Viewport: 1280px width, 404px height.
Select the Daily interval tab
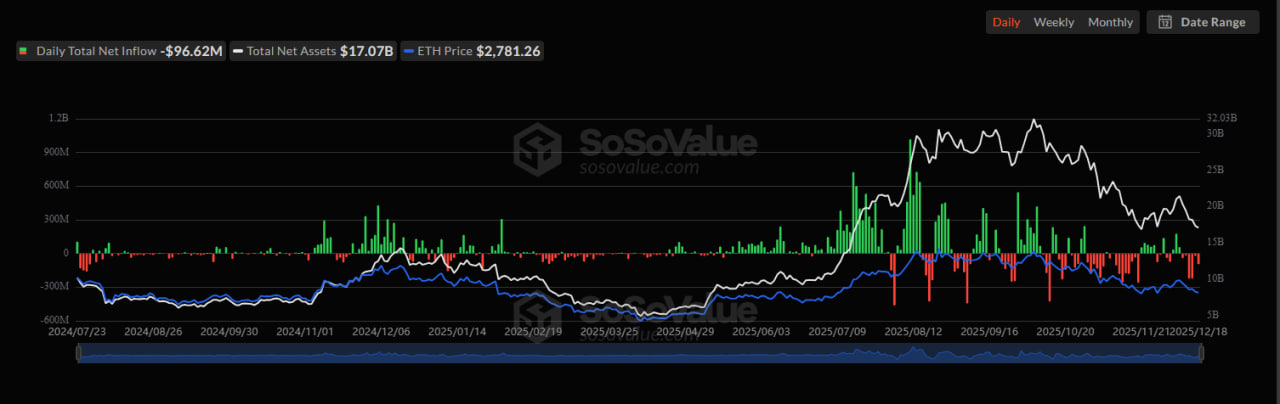(1006, 22)
